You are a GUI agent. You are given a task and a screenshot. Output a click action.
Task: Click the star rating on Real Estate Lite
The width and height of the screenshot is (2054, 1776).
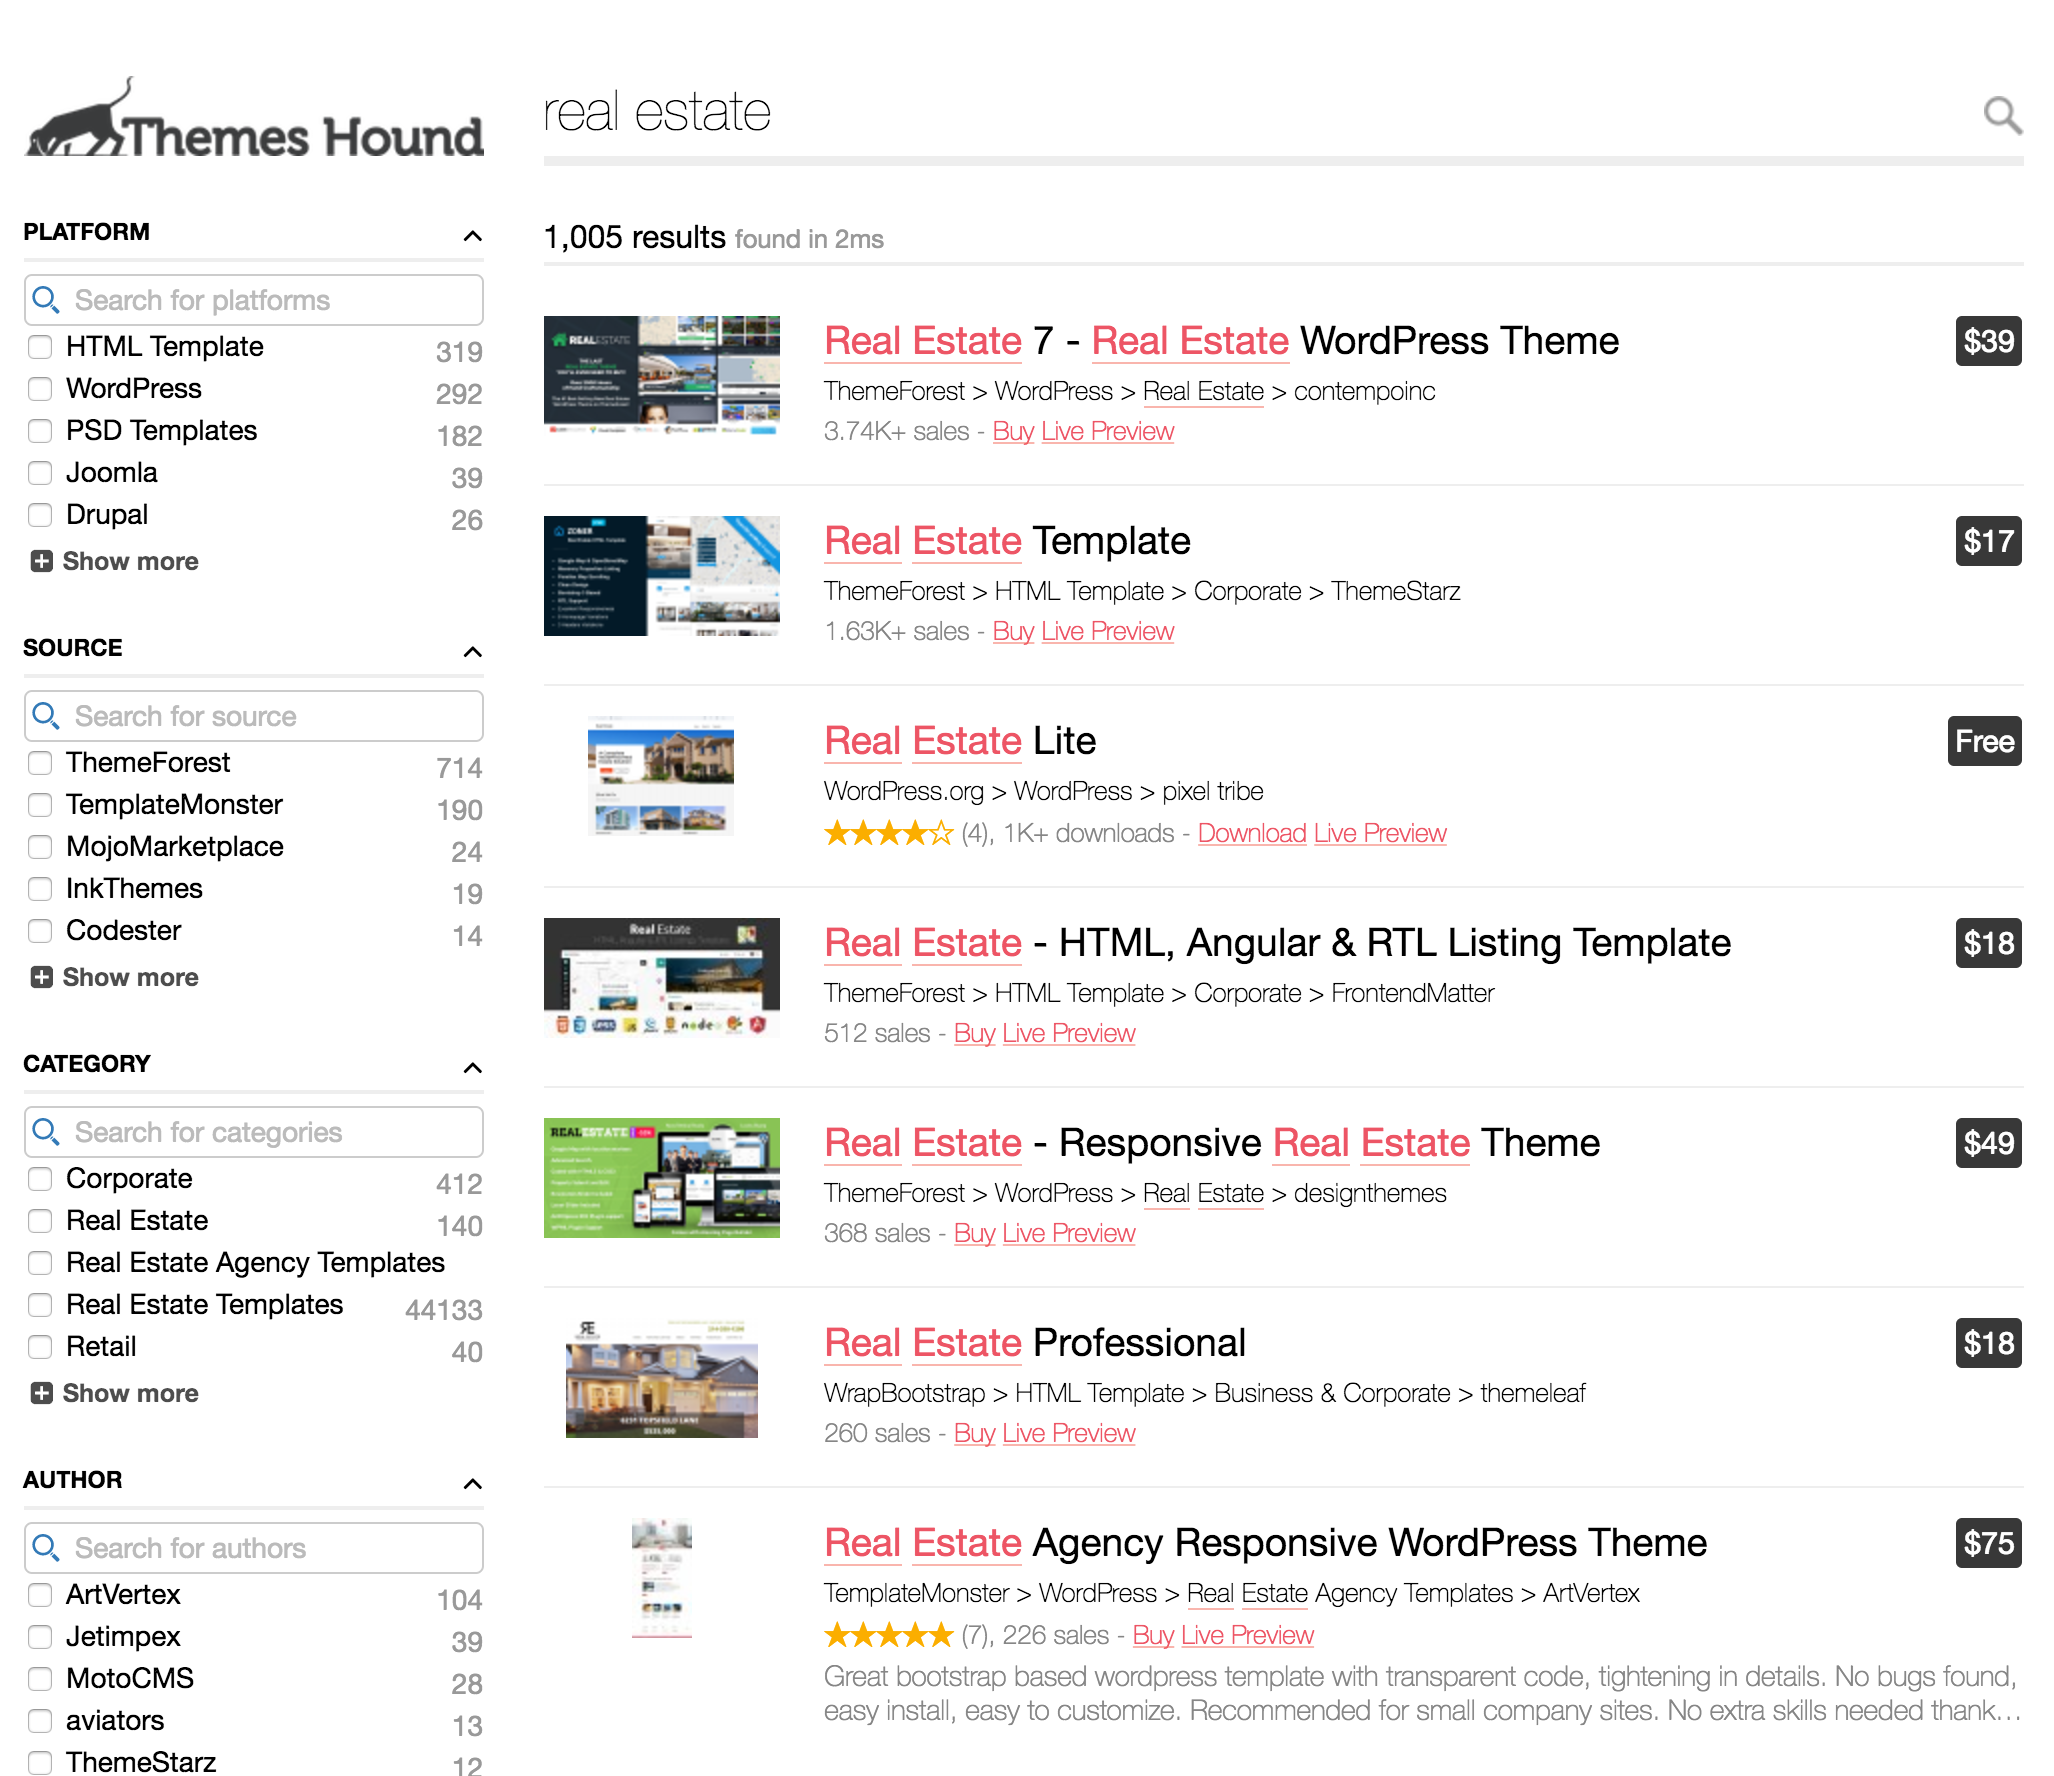888,833
